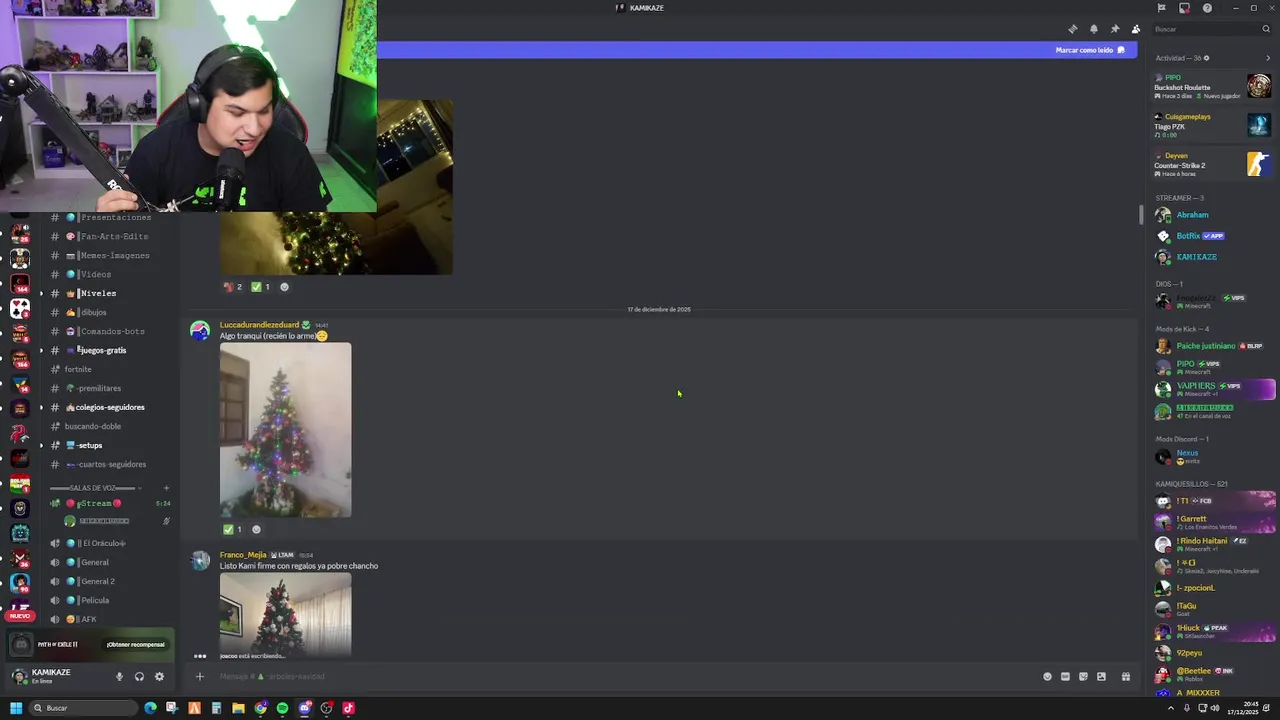Toggle headphones deafen in user panel
Screen dimensions: 1280x720
pos(139,677)
